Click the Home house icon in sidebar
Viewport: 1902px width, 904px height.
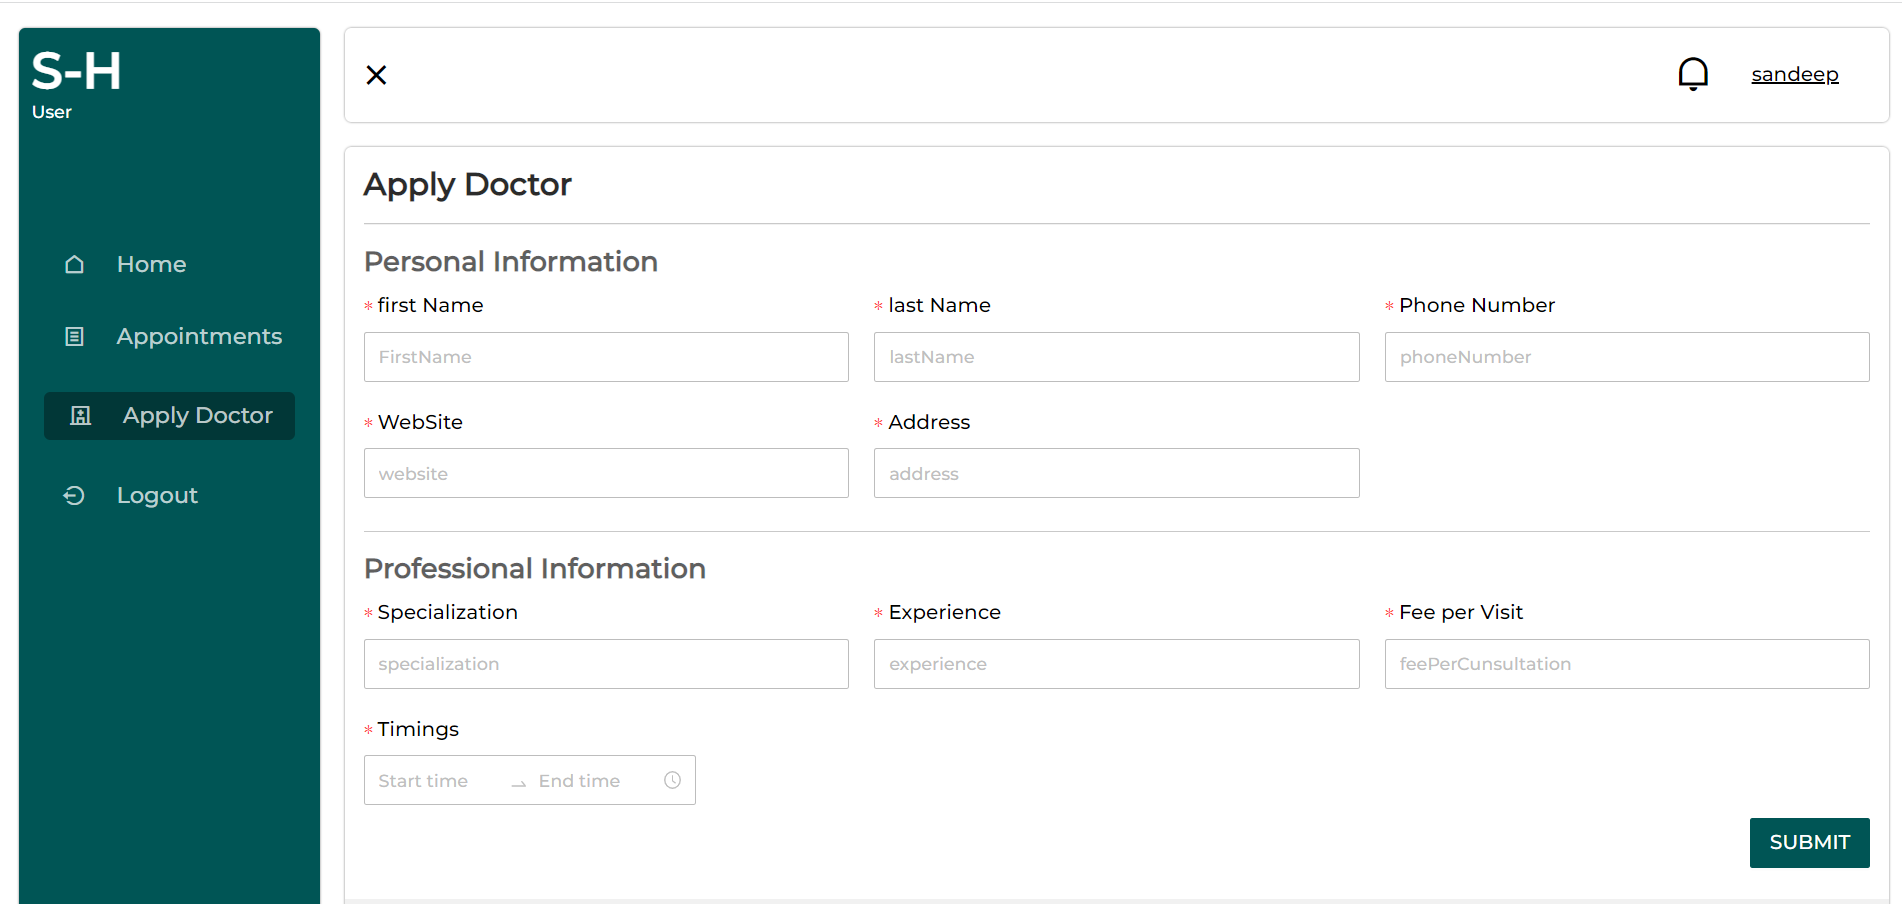tap(74, 264)
